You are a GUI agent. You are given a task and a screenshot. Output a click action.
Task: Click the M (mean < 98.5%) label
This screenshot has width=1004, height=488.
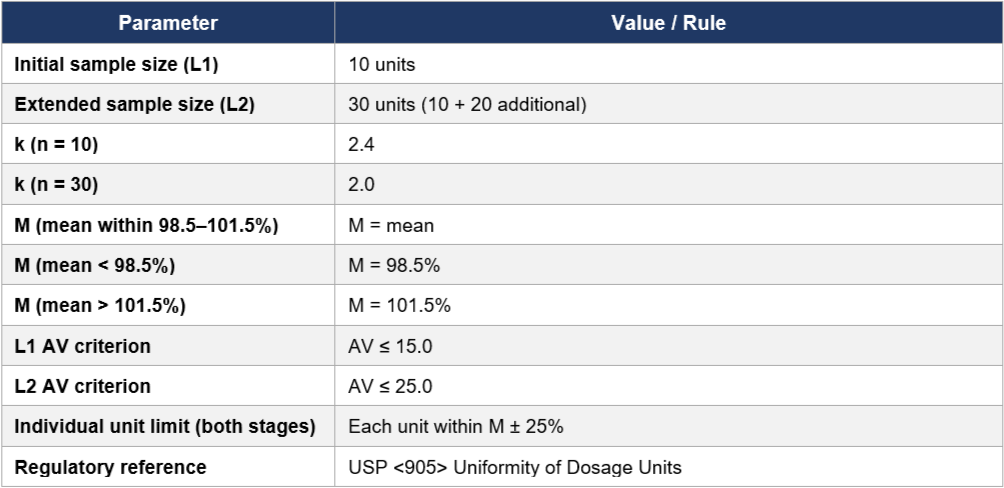click(95, 265)
